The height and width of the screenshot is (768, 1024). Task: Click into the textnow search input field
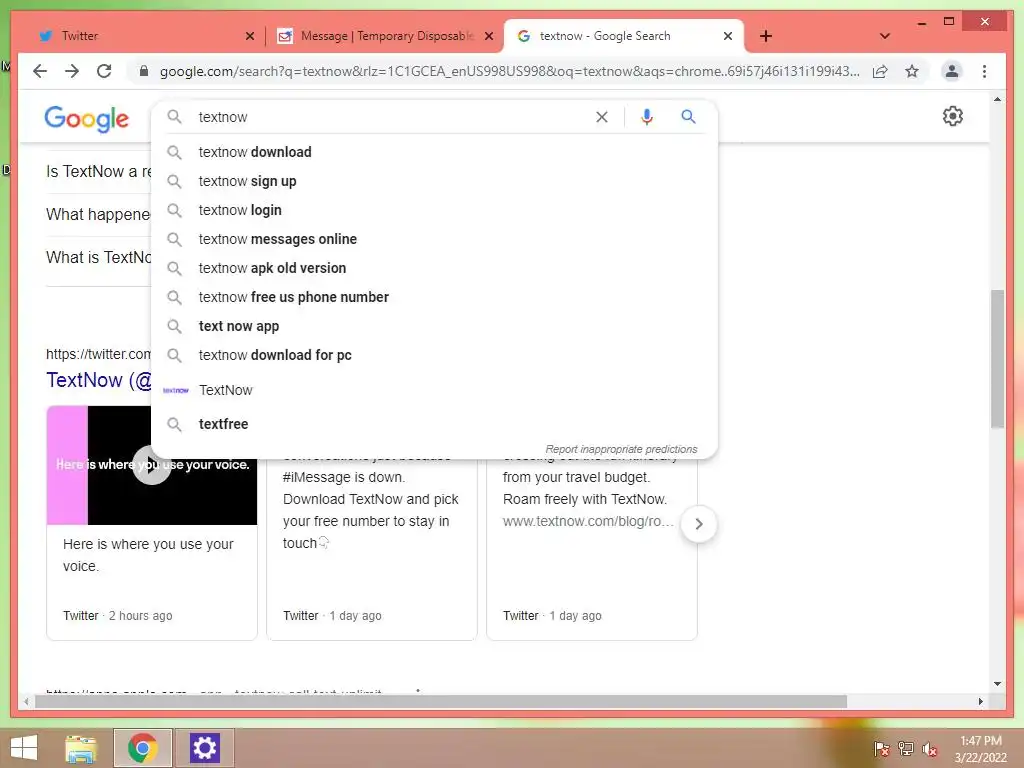(x=392, y=117)
